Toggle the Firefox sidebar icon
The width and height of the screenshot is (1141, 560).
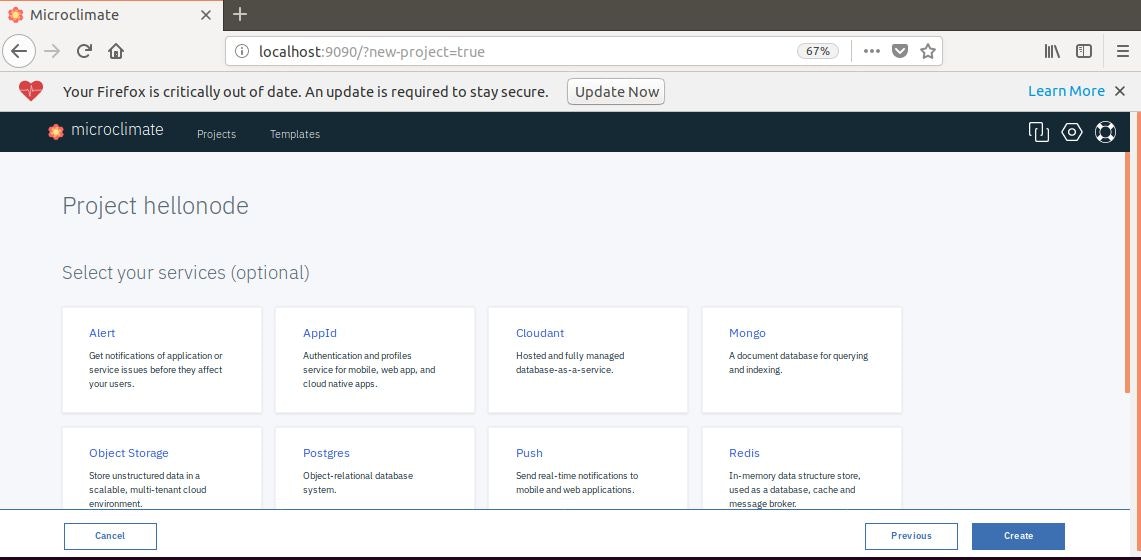(1084, 51)
